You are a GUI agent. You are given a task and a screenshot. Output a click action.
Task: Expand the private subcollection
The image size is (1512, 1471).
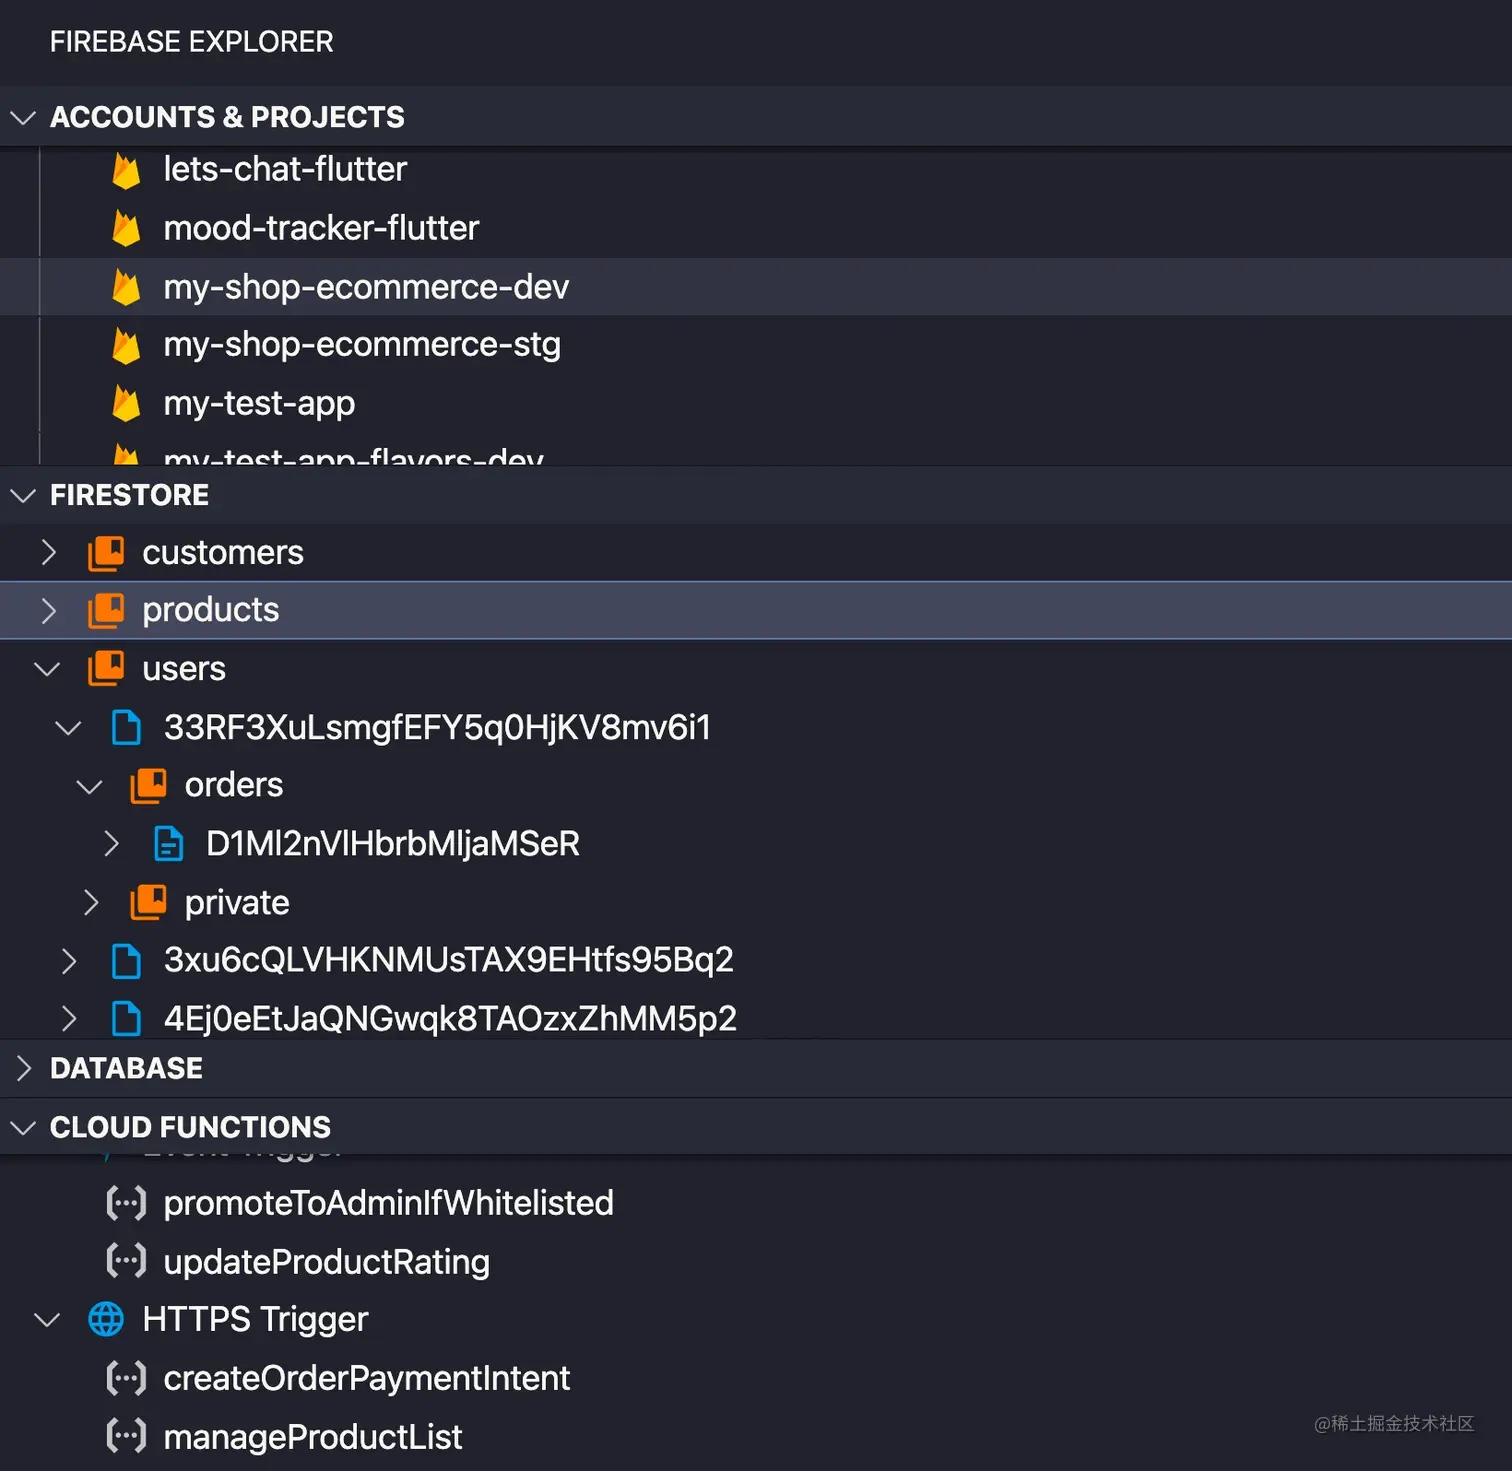tap(91, 903)
